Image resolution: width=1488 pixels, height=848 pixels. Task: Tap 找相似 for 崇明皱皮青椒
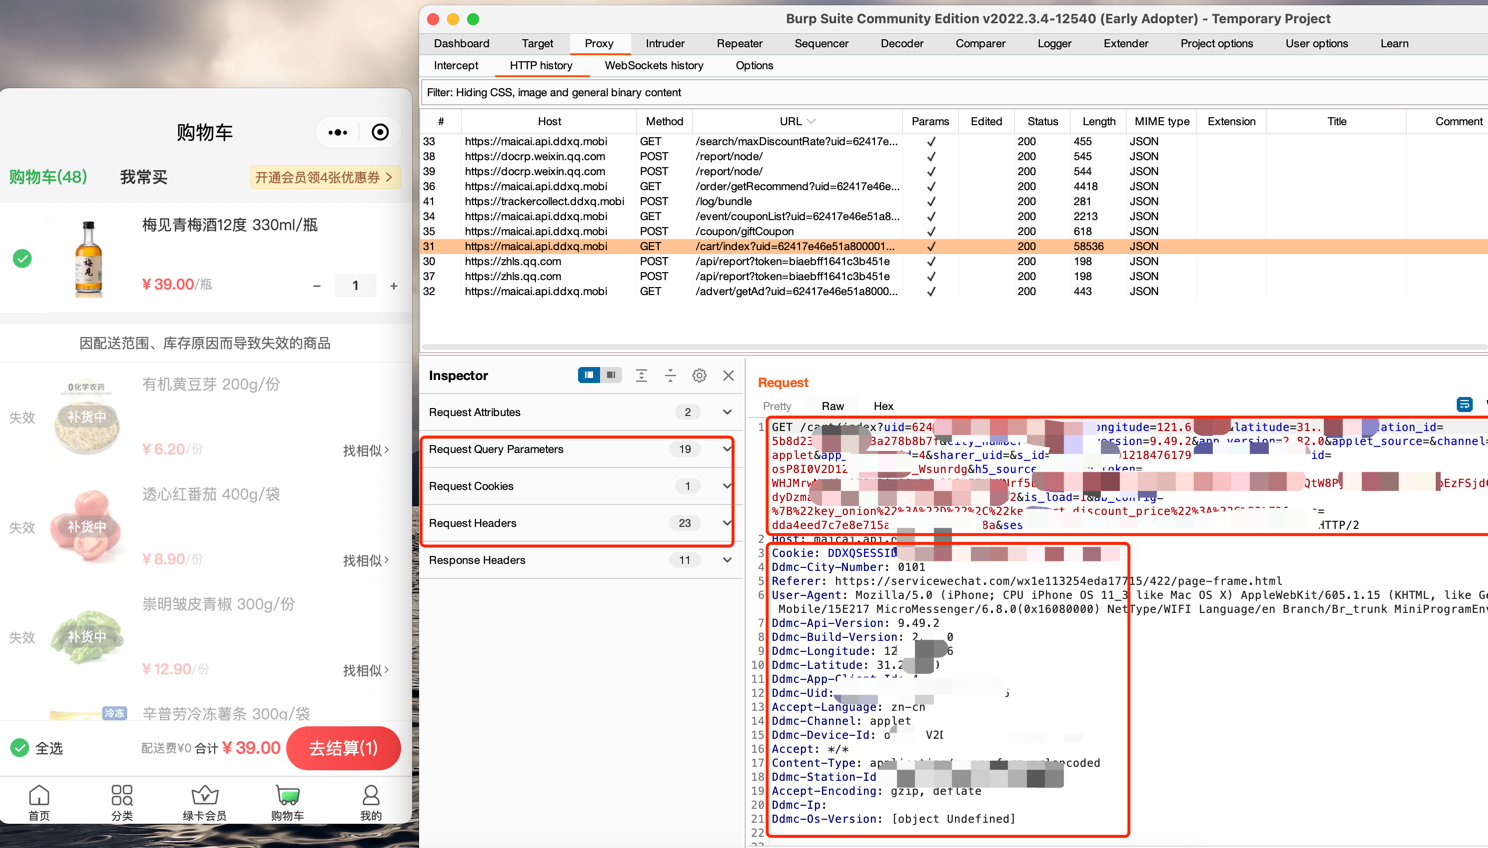click(366, 671)
